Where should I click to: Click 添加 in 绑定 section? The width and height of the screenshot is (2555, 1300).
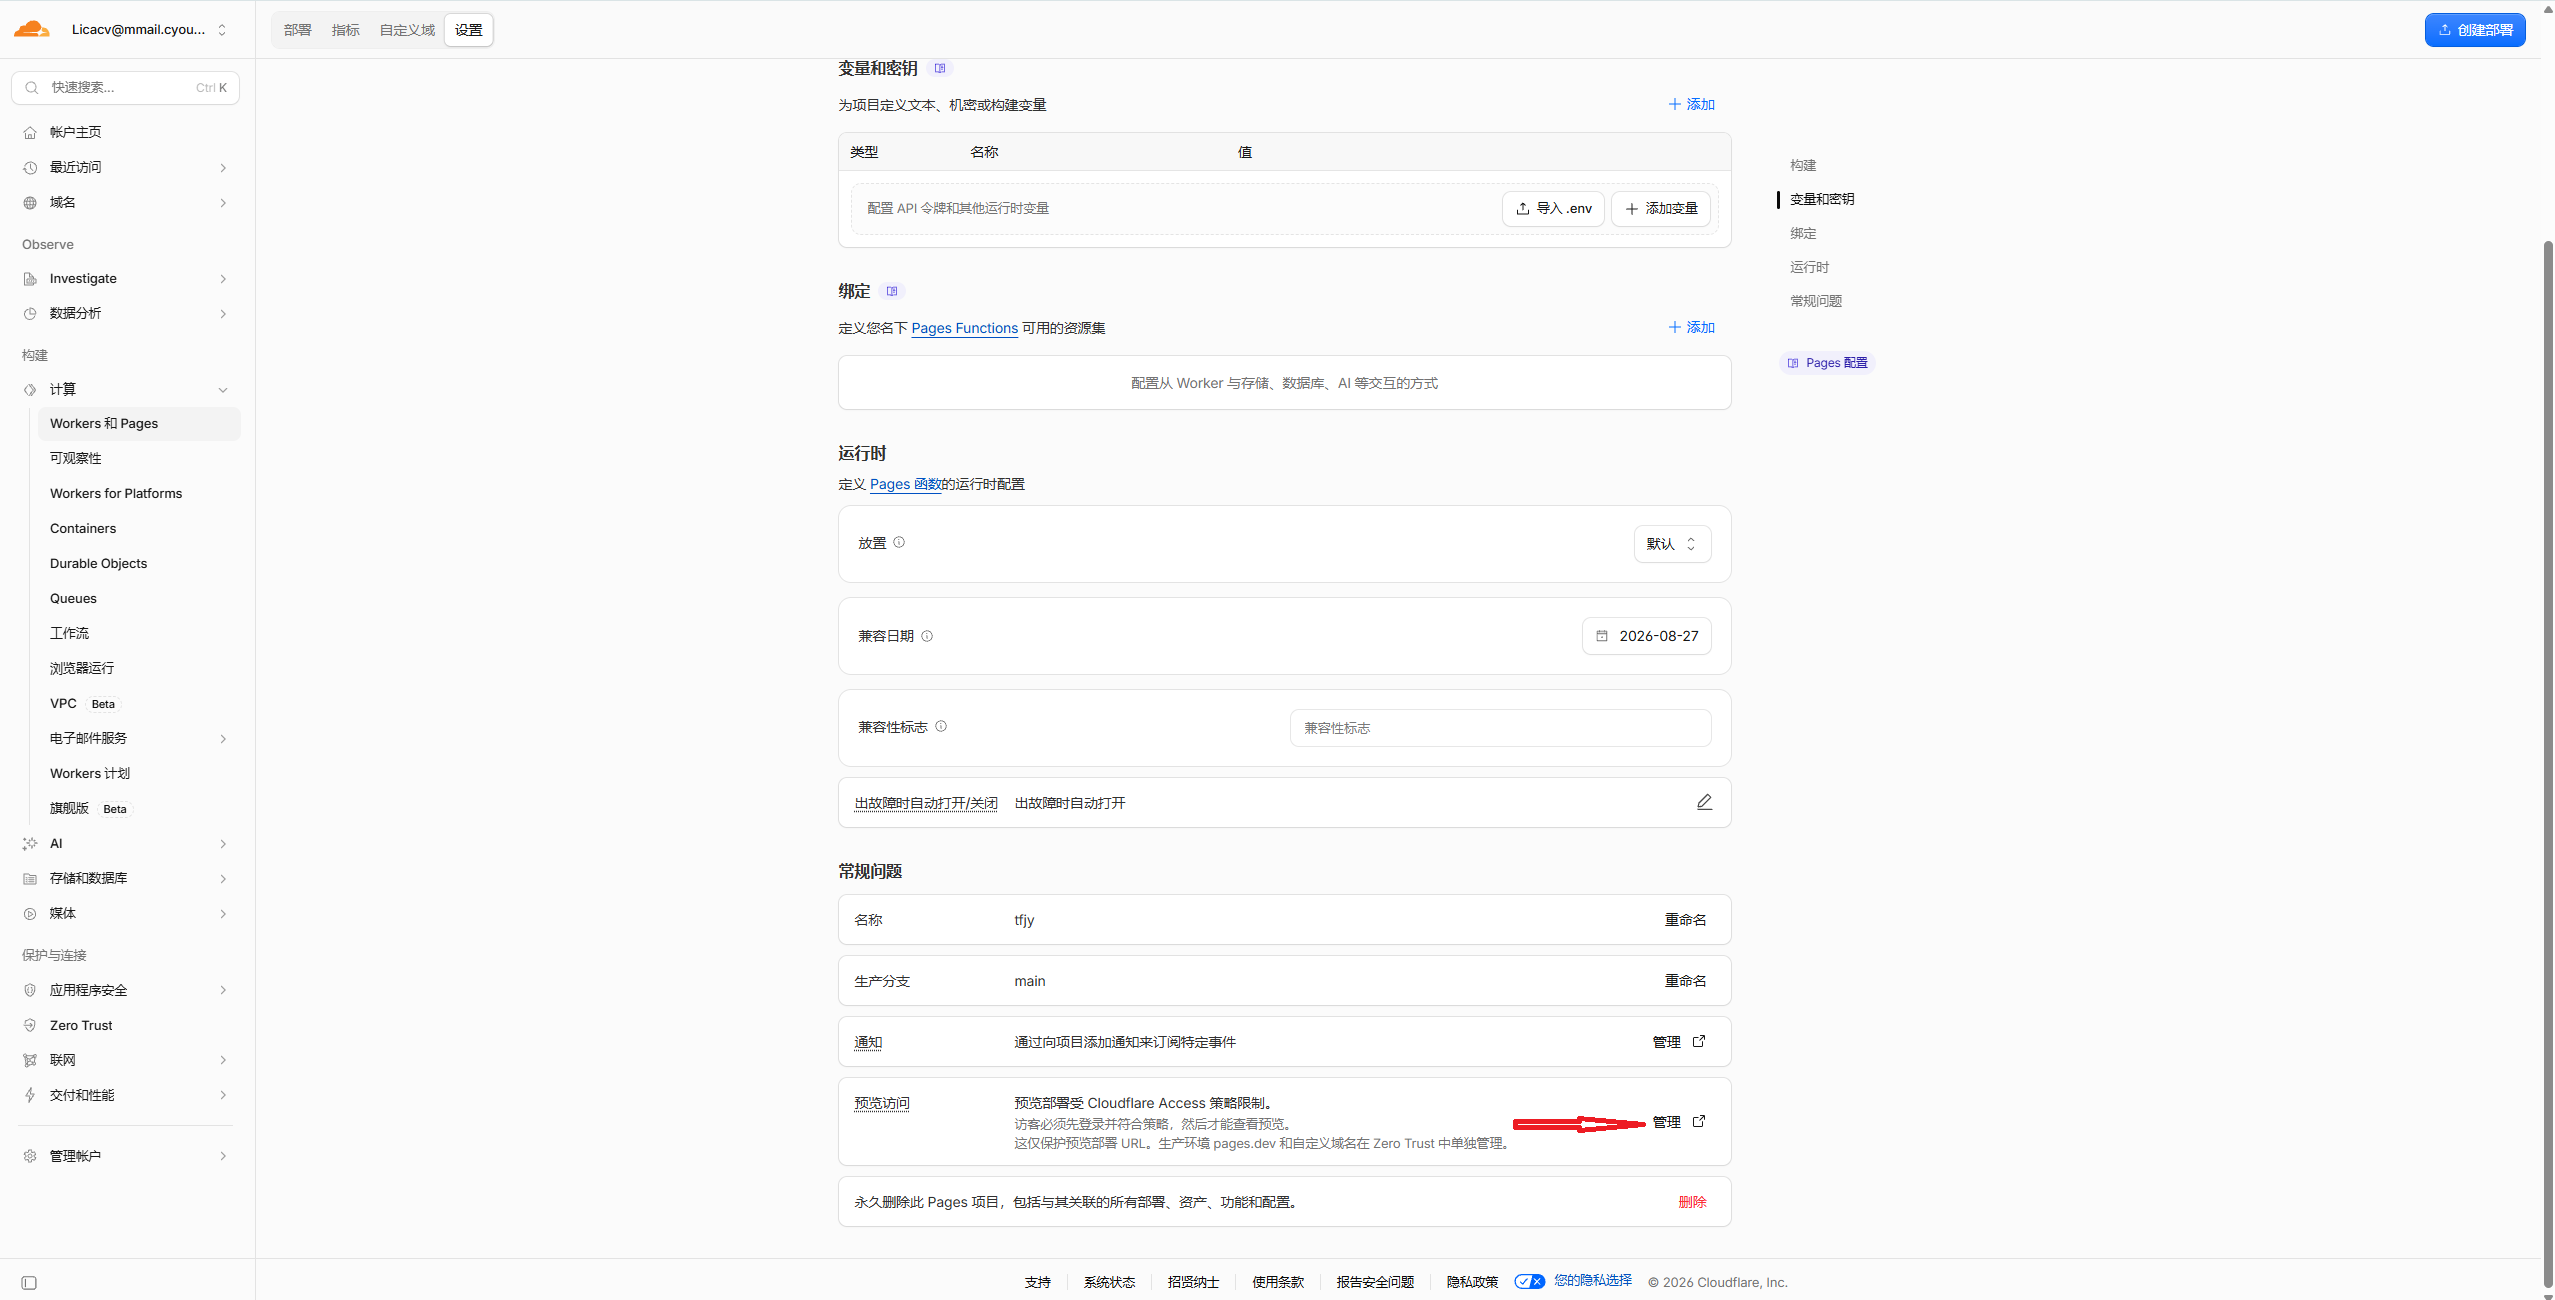pyautogui.click(x=1691, y=327)
